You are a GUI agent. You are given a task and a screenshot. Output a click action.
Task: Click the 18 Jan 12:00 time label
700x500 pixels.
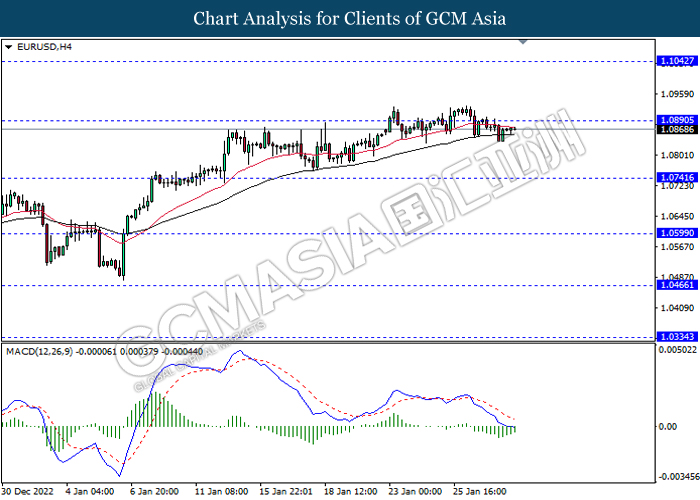351,492
